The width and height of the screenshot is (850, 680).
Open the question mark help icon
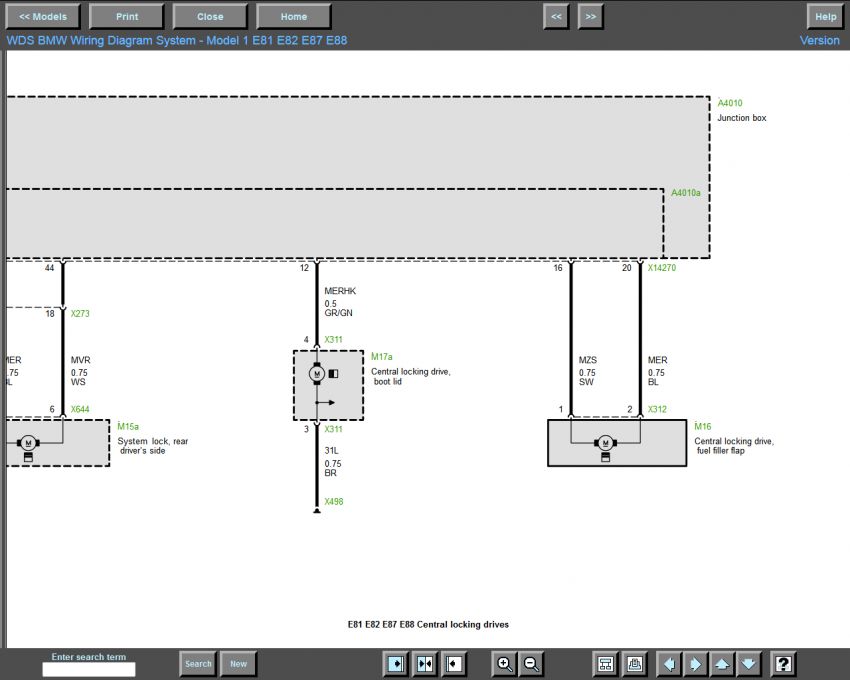(783, 664)
